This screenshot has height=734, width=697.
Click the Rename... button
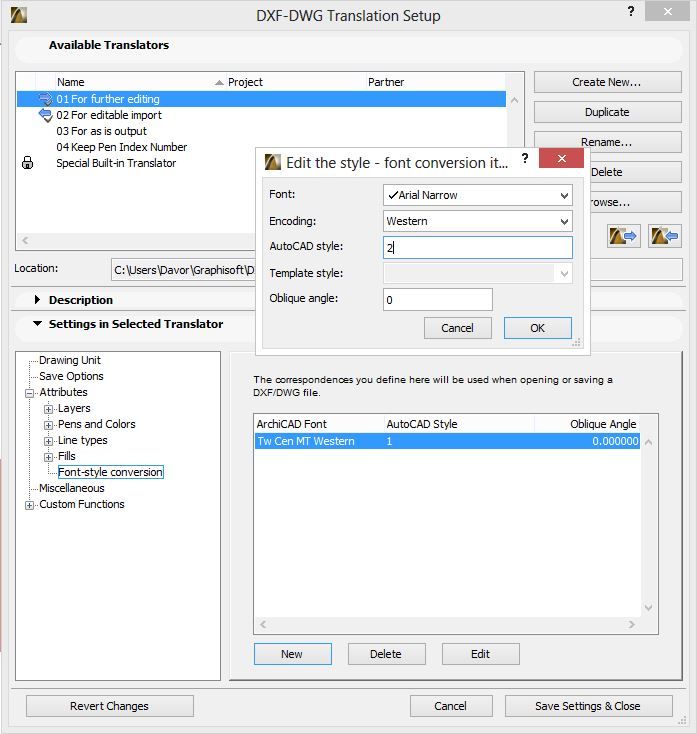coord(607,141)
